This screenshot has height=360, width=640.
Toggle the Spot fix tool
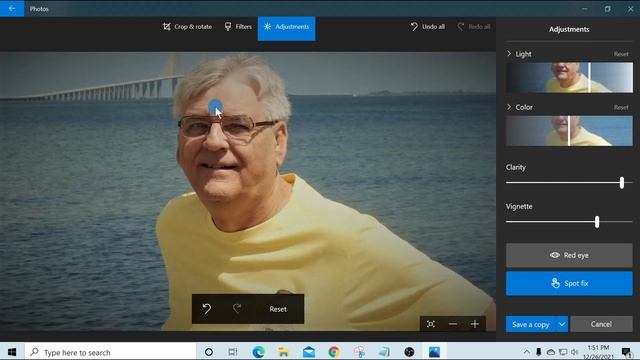pyautogui.click(x=569, y=283)
